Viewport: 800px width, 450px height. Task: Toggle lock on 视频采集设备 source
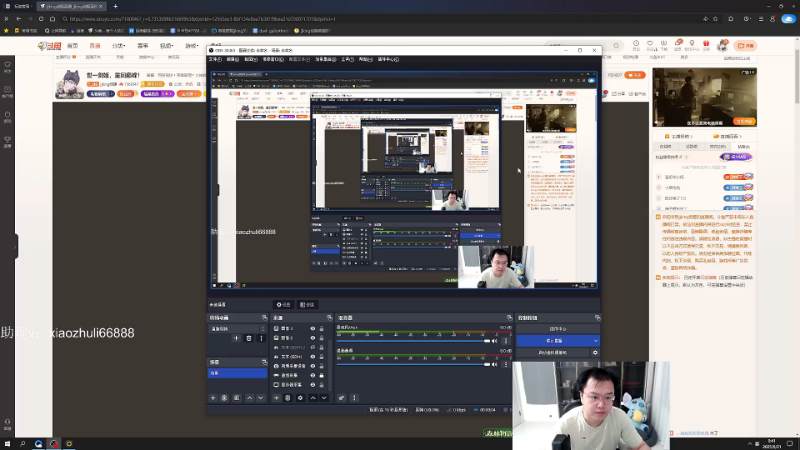point(321,366)
